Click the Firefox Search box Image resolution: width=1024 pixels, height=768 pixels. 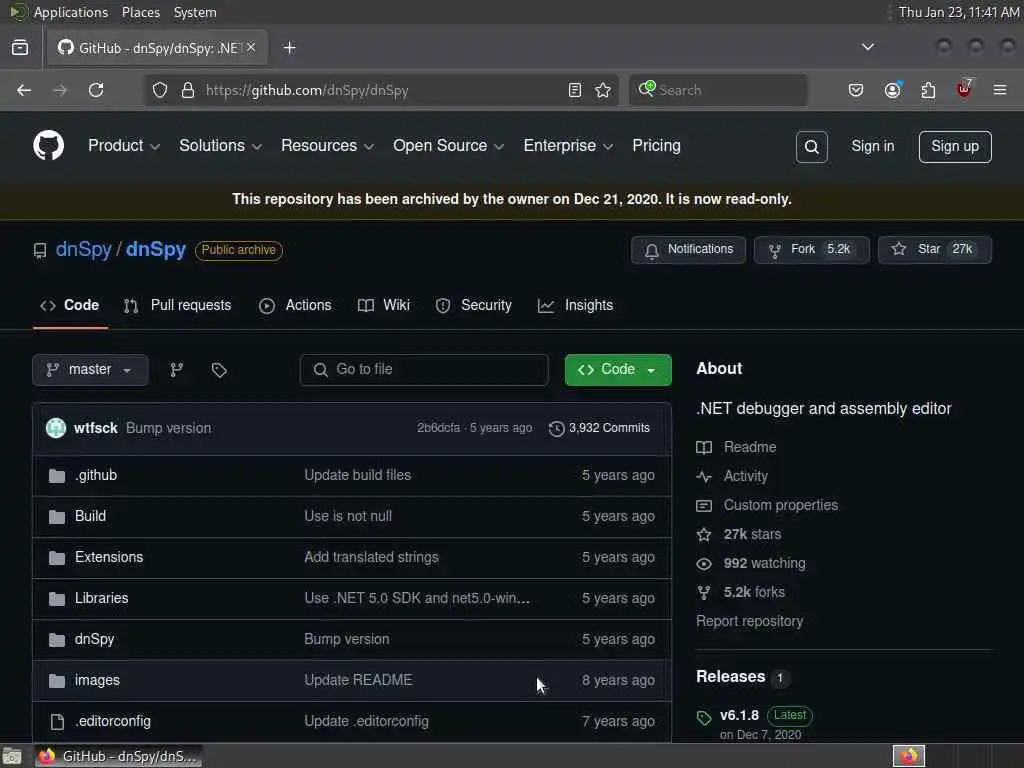[718, 90]
